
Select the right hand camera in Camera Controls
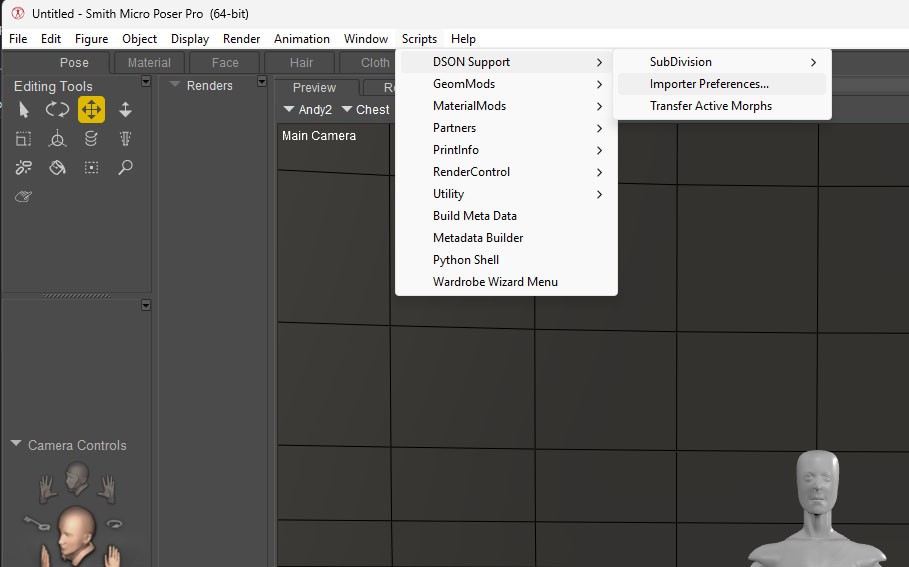point(107,488)
